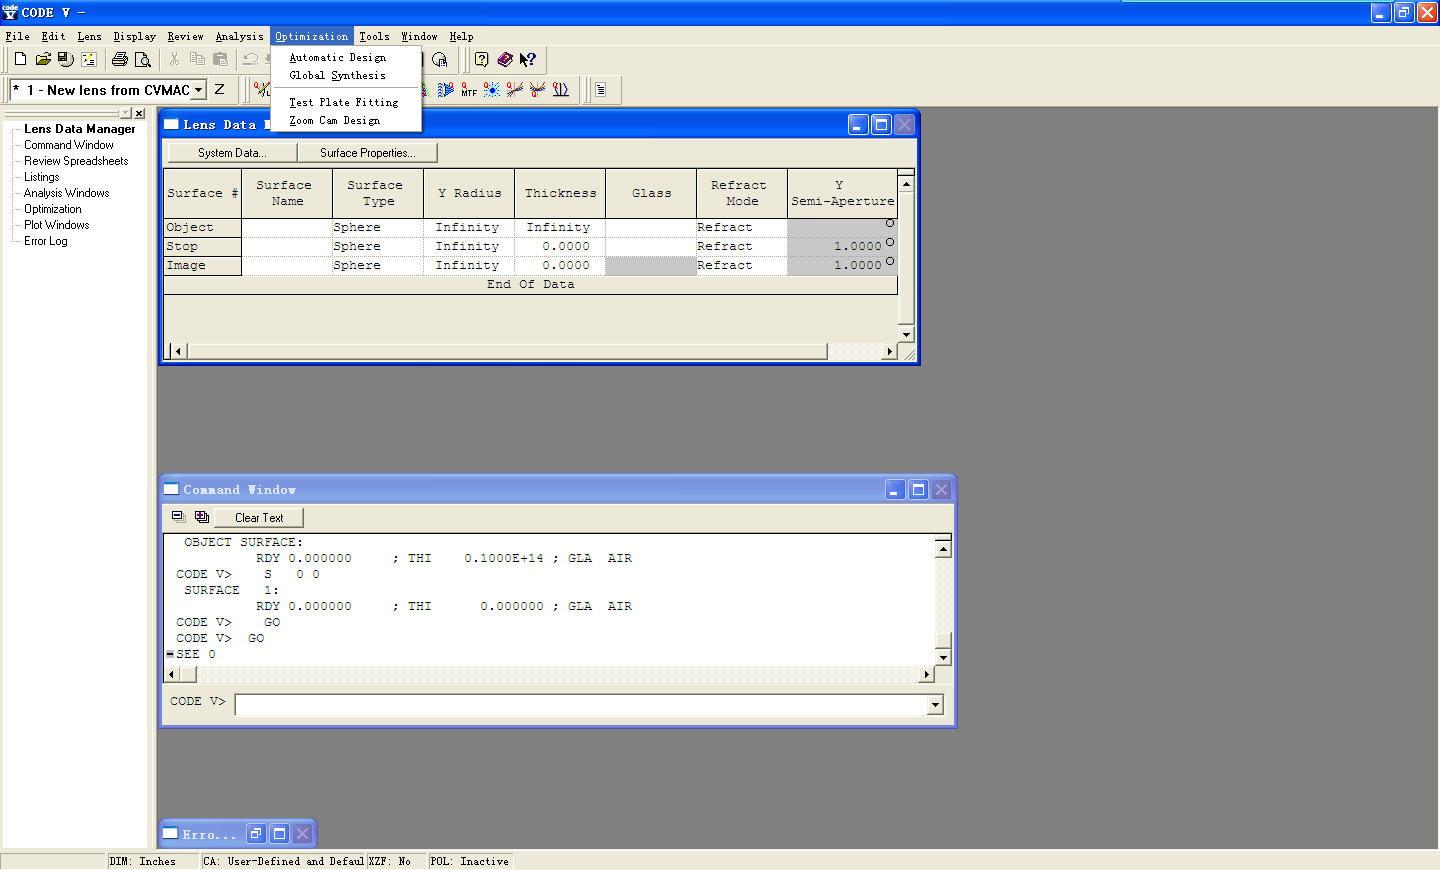Click the text listing icon in toolbar
Viewport: 1440px width, 870px height.
[600, 90]
